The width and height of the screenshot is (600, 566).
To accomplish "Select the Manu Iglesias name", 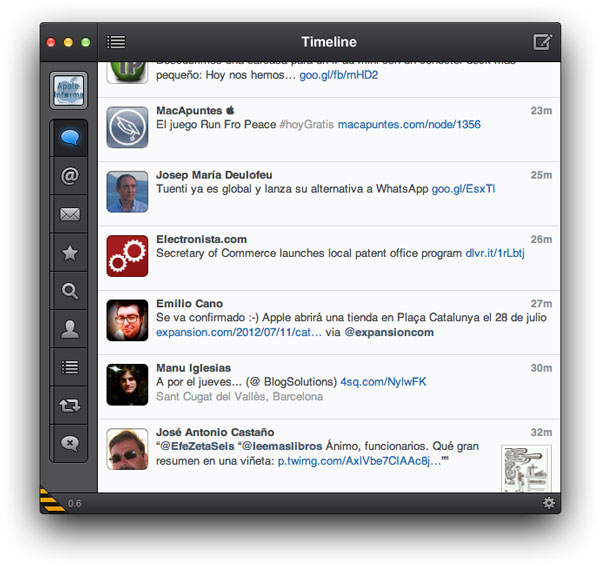I will pos(194,368).
